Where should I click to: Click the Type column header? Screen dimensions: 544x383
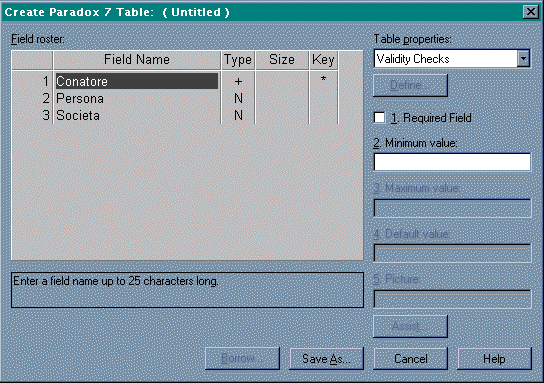(x=238, y=60)
